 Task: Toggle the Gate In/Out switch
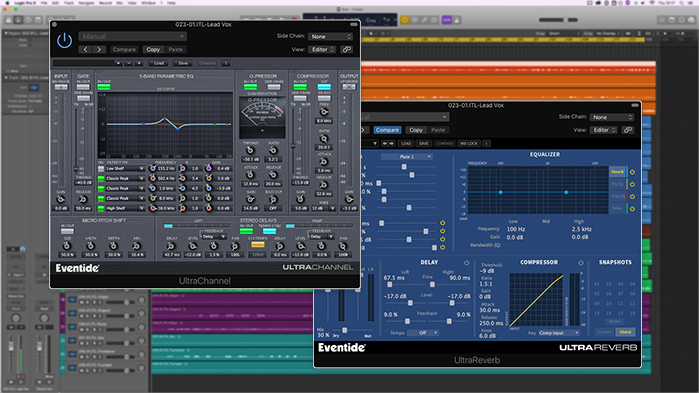[x=83, y=86]
